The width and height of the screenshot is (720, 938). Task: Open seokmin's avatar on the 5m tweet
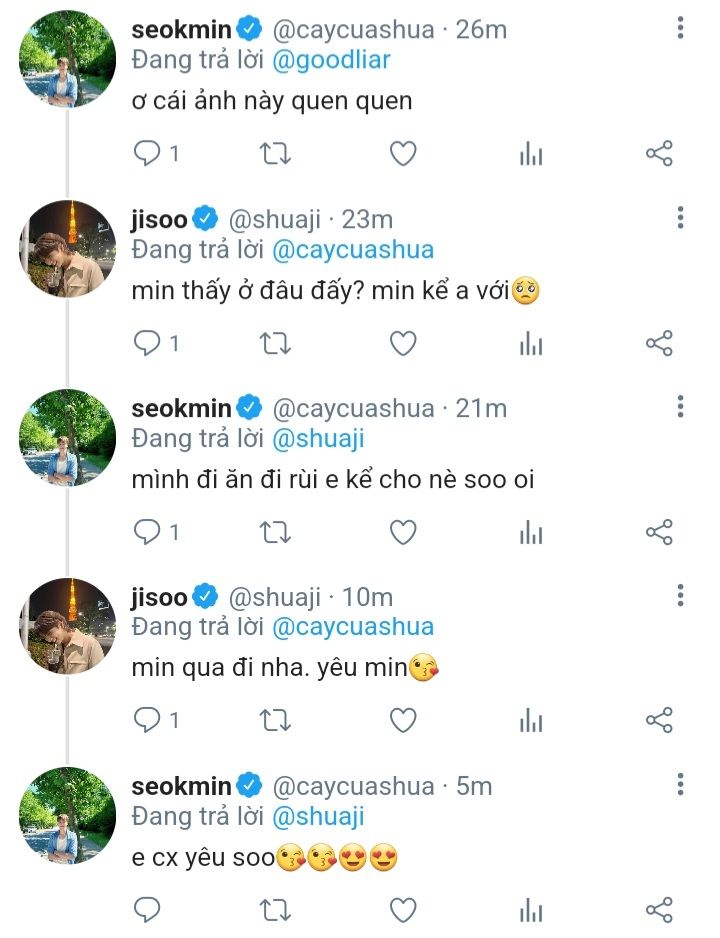tap(69, 815)
